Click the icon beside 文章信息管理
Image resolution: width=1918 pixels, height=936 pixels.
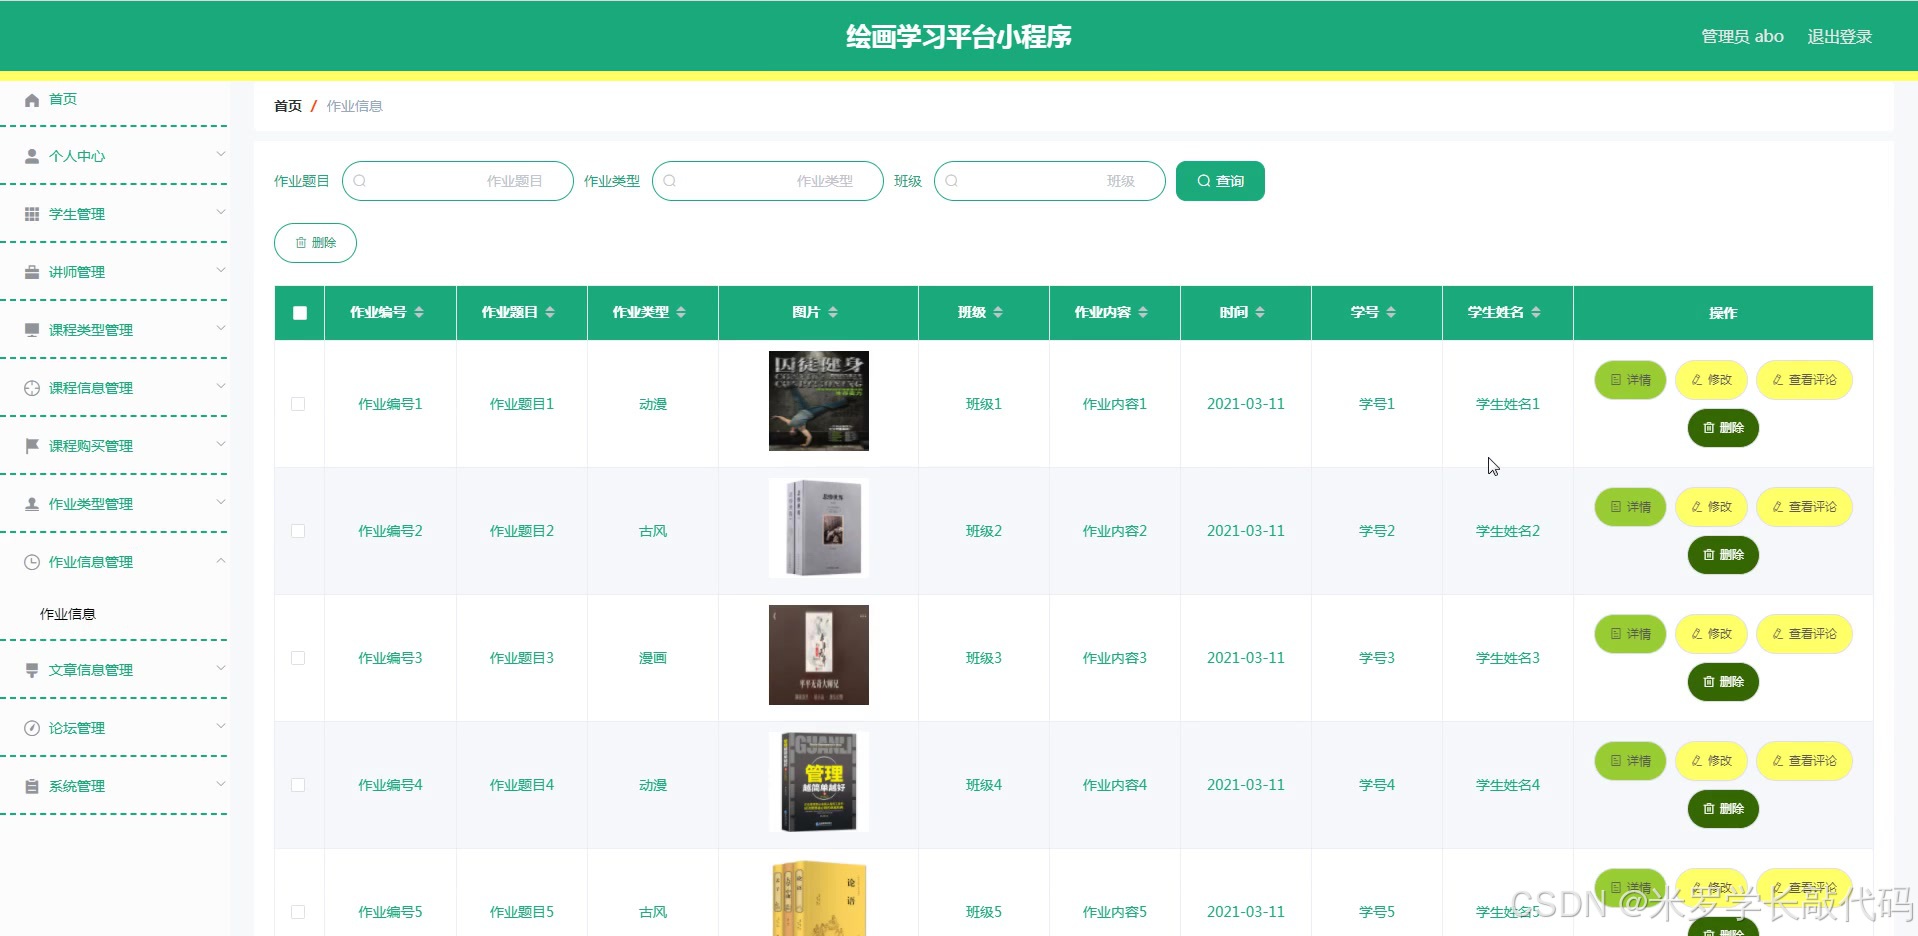click(32, 671)
